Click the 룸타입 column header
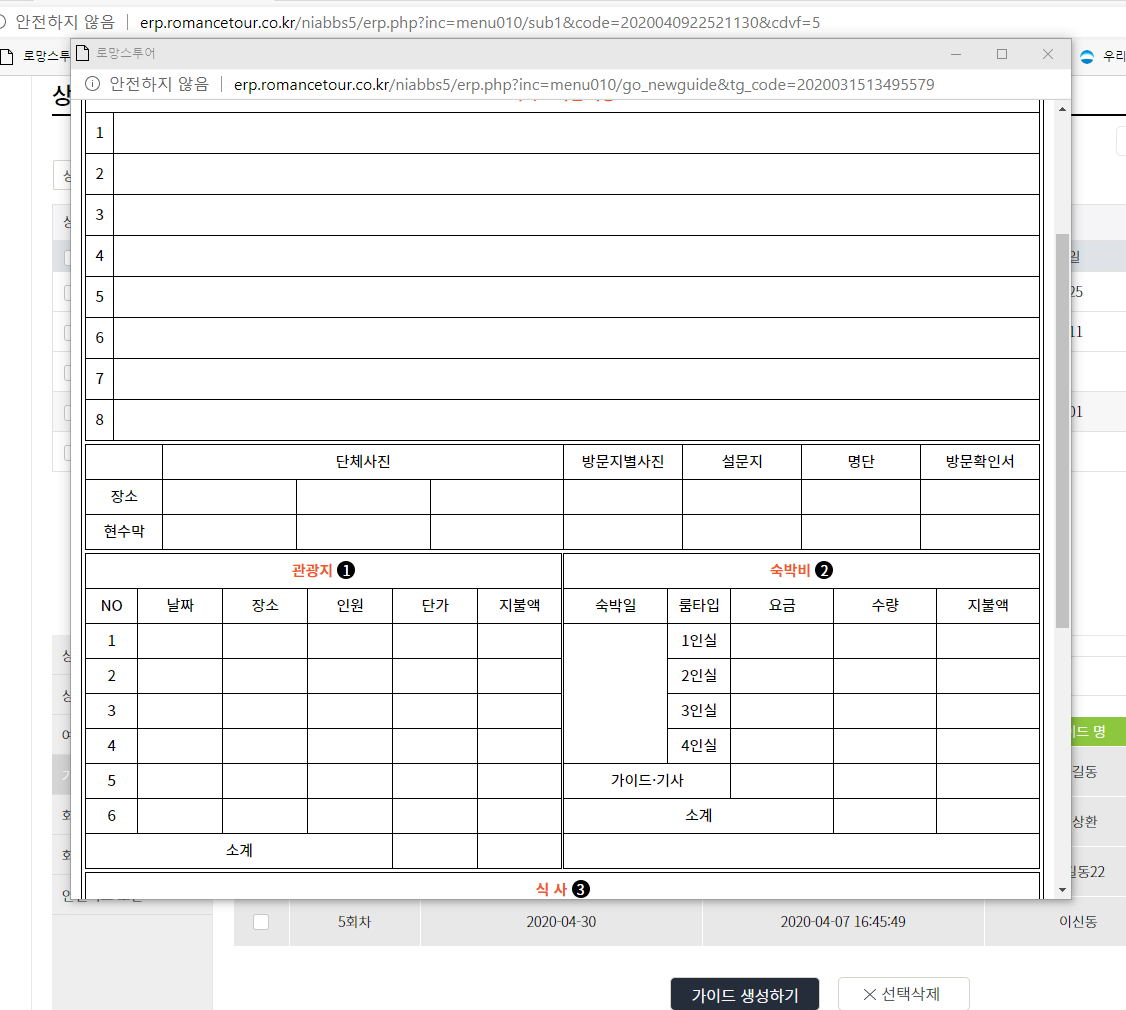 coord(699,606)
